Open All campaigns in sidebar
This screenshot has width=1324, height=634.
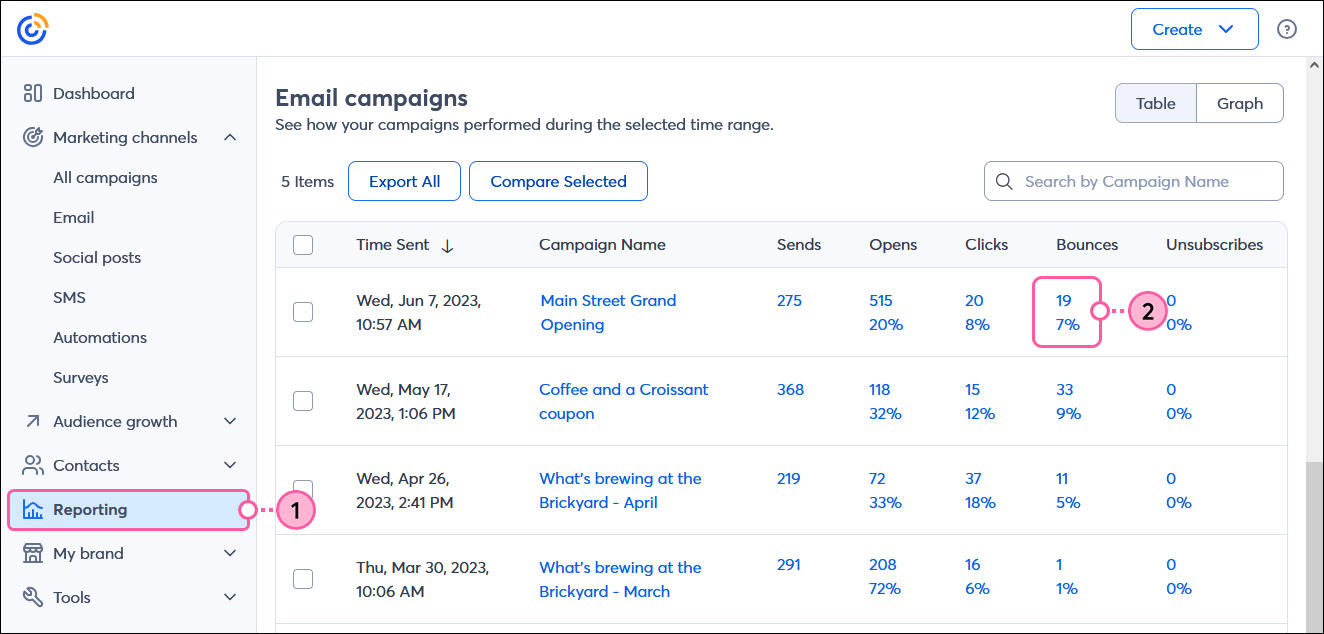(x=105, y=177)
